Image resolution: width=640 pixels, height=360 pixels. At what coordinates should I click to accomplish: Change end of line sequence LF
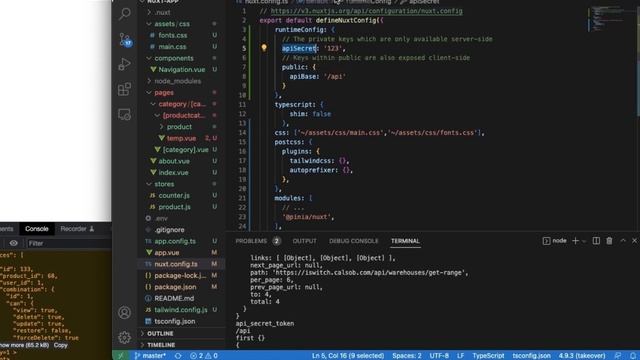460,356
